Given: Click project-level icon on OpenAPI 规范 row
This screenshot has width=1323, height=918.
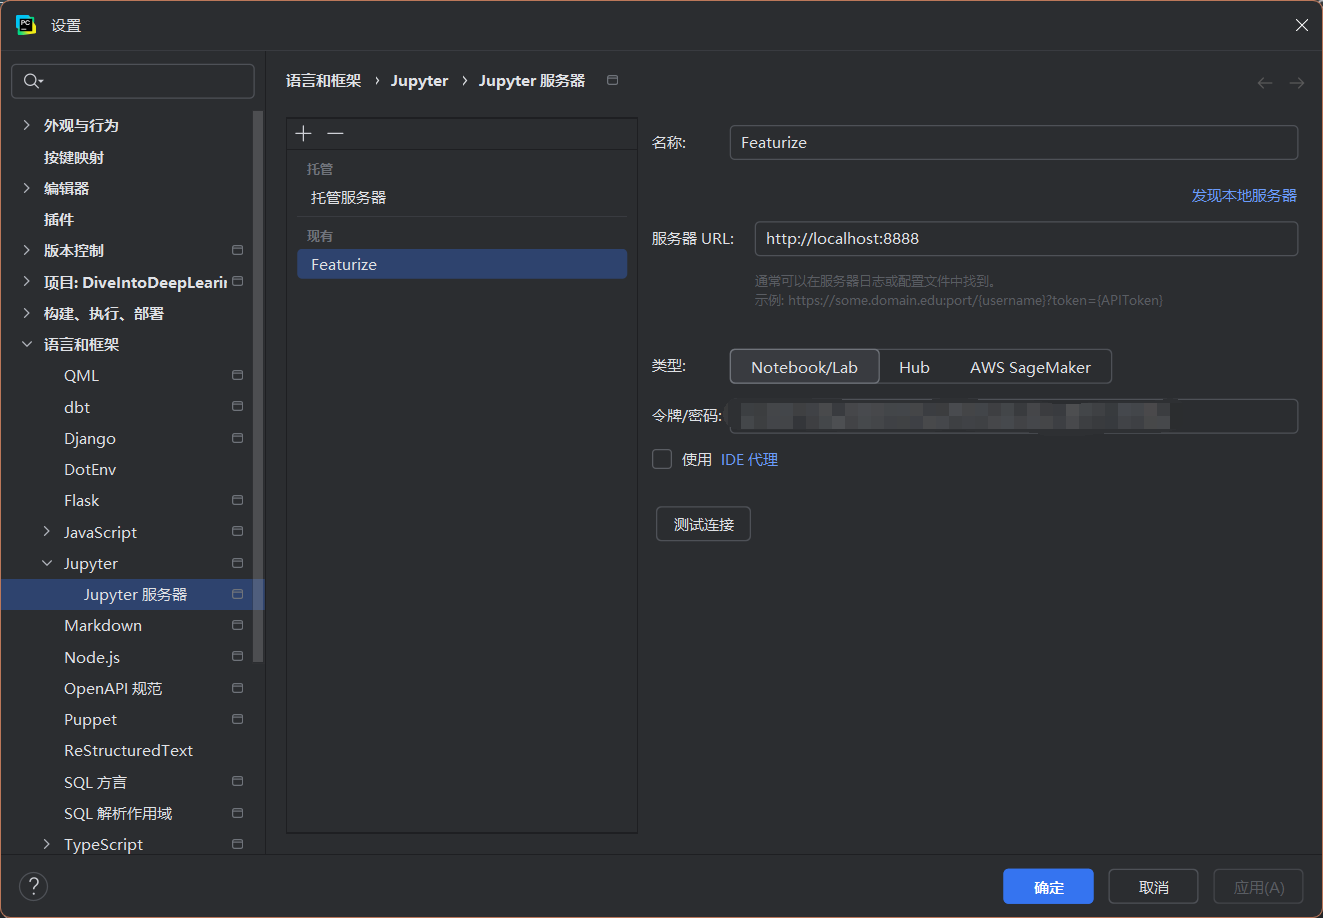Looking at the screenshot, I should click(x=237, y=688).
